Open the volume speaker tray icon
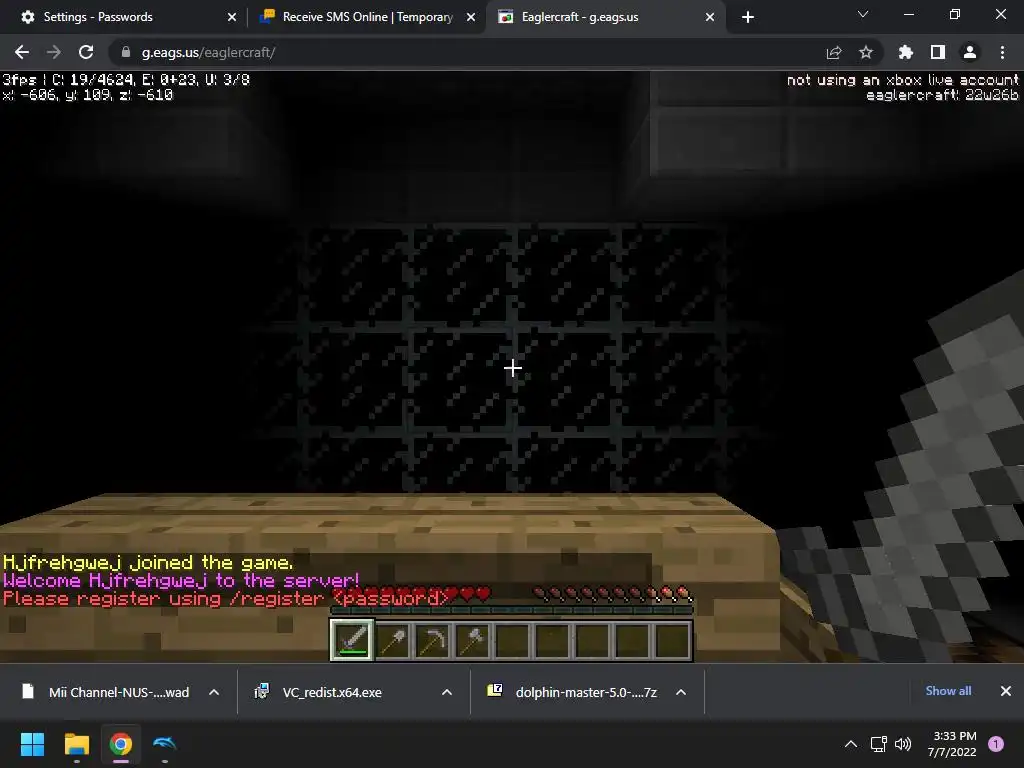 pos(903,744)
